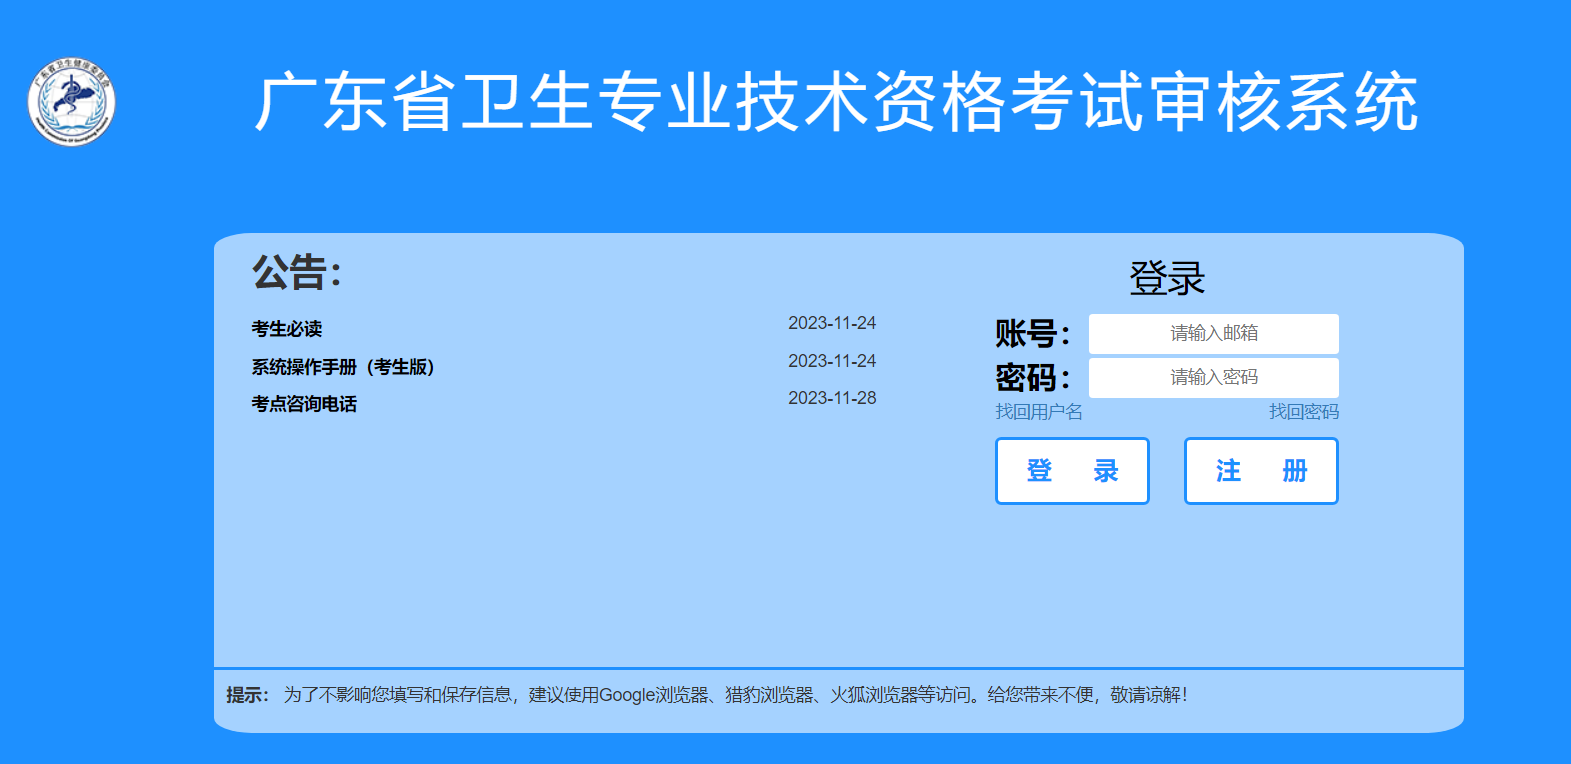Click the 广东省卫生专业技术资格考试审核系统 title
This screenshot has width=1571, height=764.
836,102
